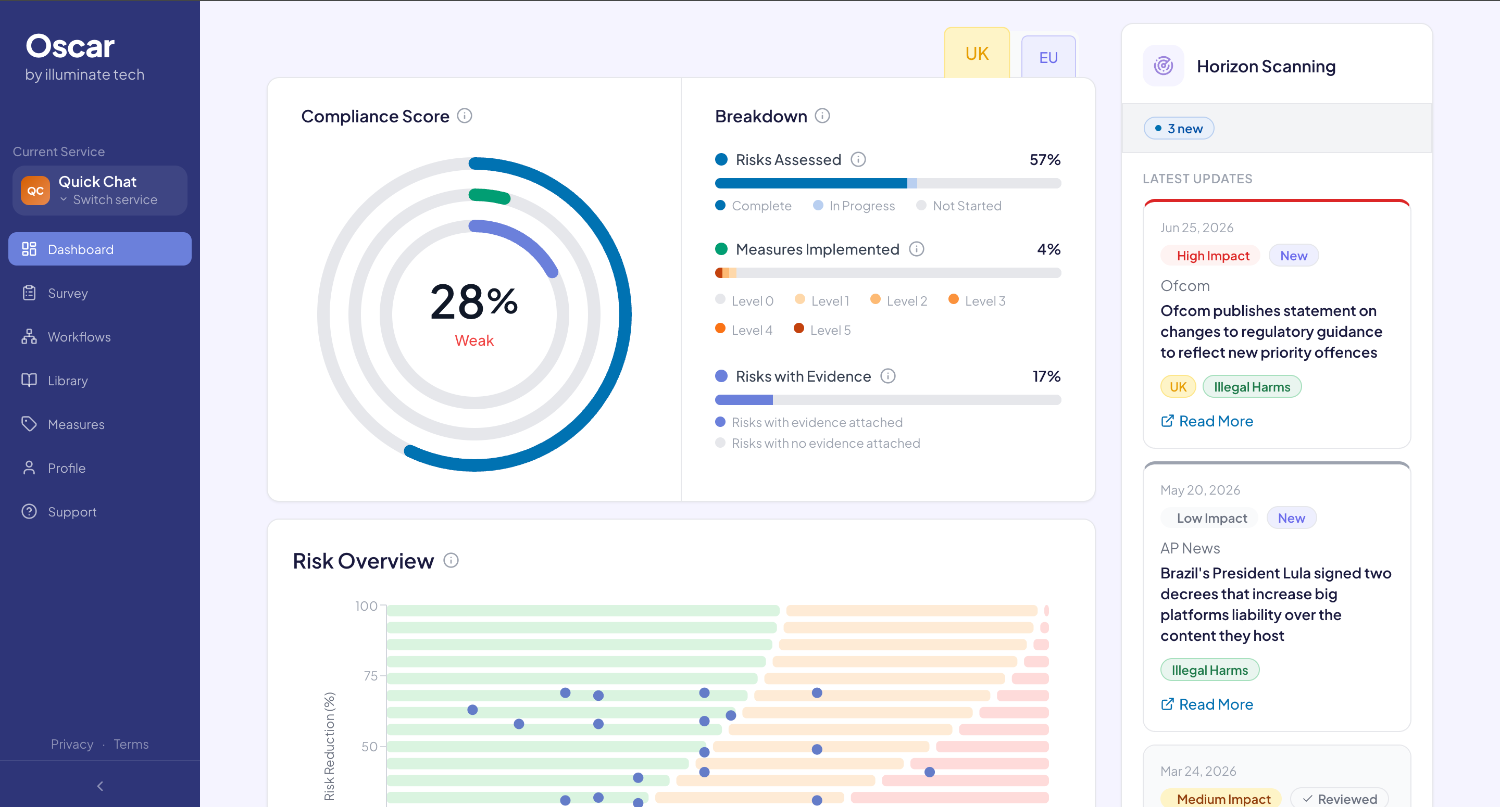Click Read More on Ofcom update
This screenshot has width=1500, height=807.
[x=1207, y=421]
